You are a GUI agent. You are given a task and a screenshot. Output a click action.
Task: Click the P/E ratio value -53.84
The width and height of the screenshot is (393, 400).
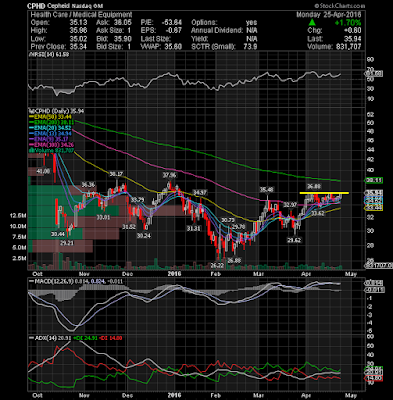click(172, 23)
